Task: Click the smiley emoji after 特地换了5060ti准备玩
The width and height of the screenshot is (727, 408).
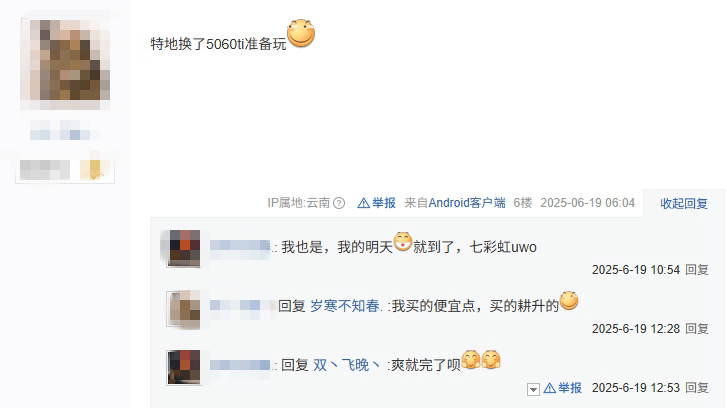Action: pos(301,33)
